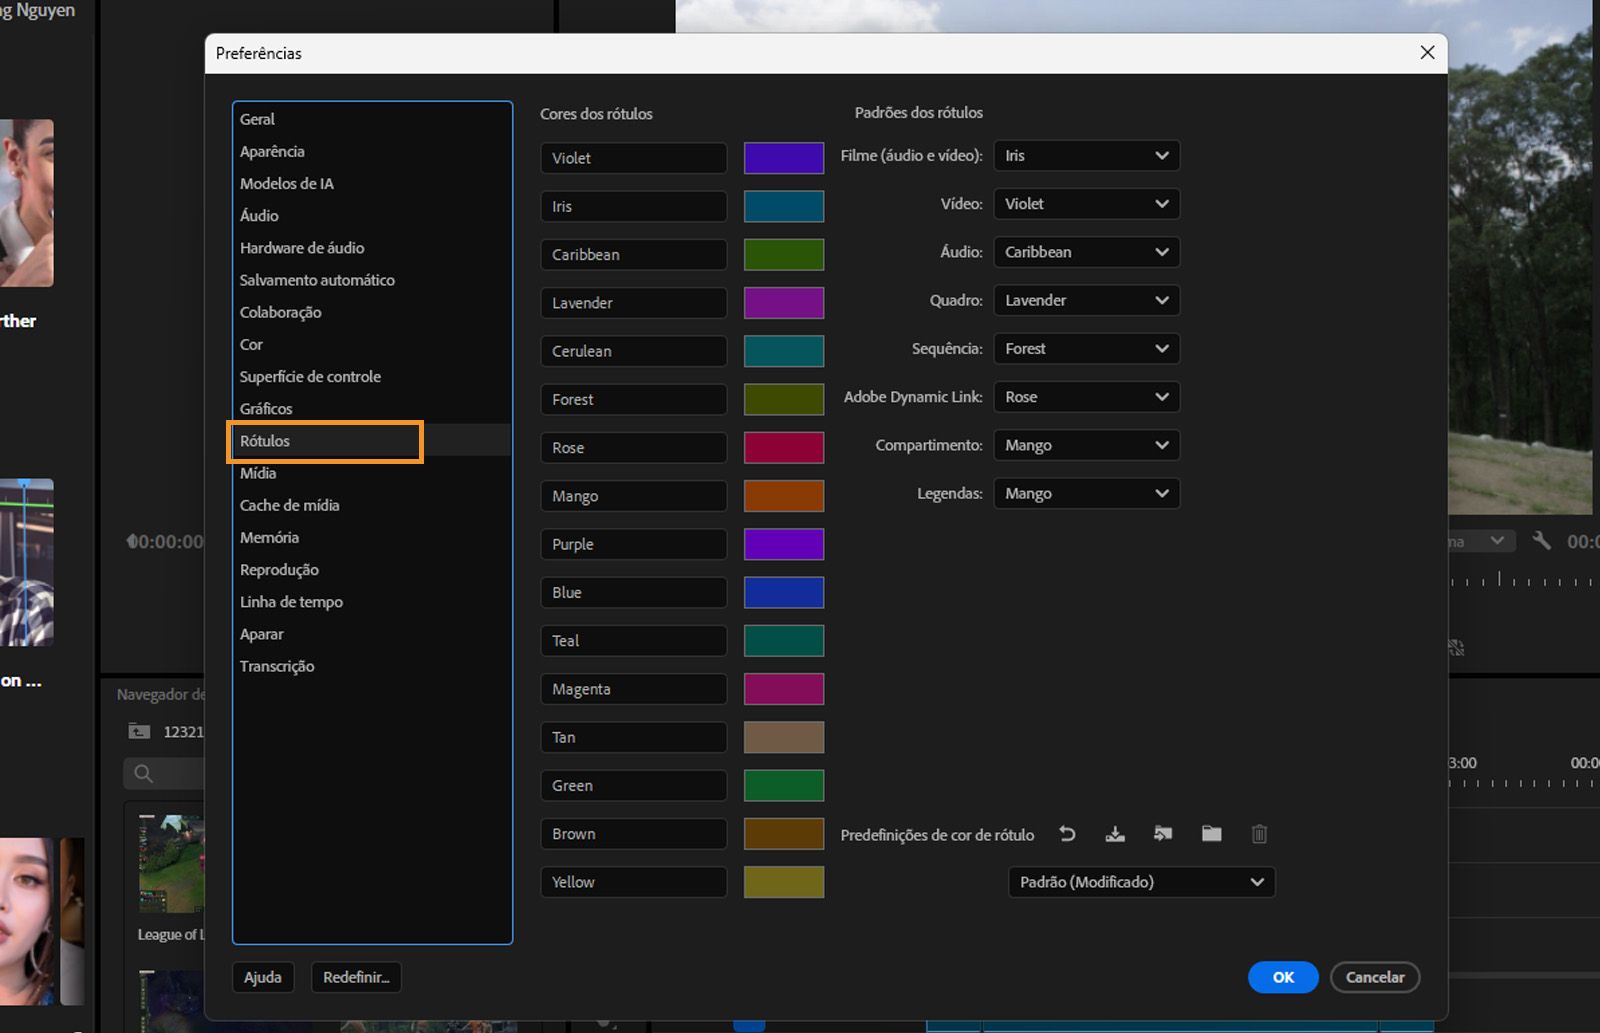Open the Adobe Dynamic Link label dropdown
This screenshot has height=1033, width=1600.
click(x=1087, y=397)
